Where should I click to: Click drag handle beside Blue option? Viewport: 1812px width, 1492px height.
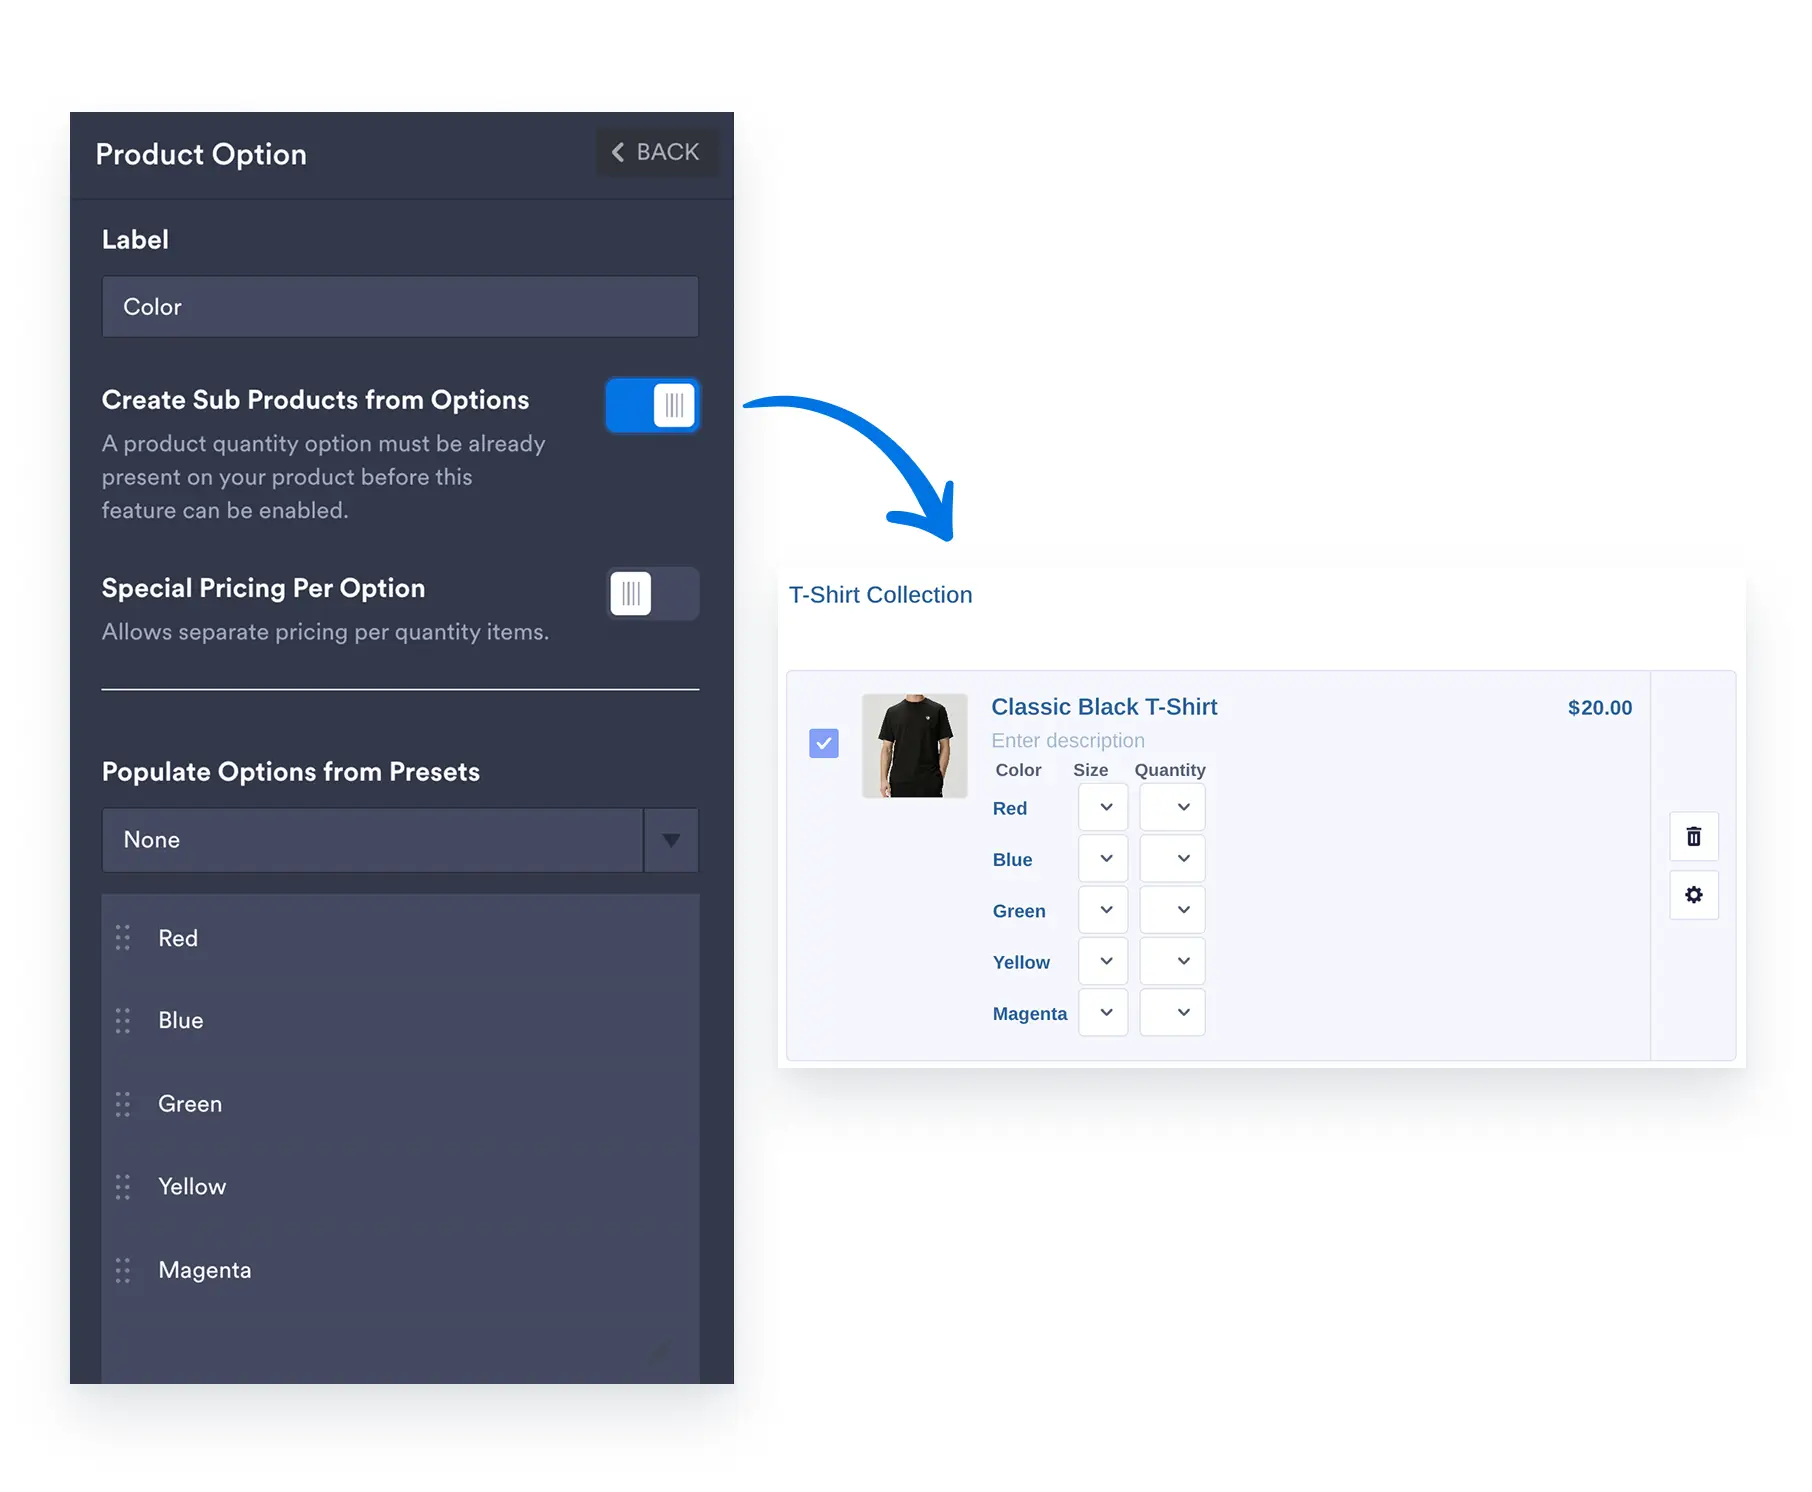pyautogui.click(x=123, y=1020)
